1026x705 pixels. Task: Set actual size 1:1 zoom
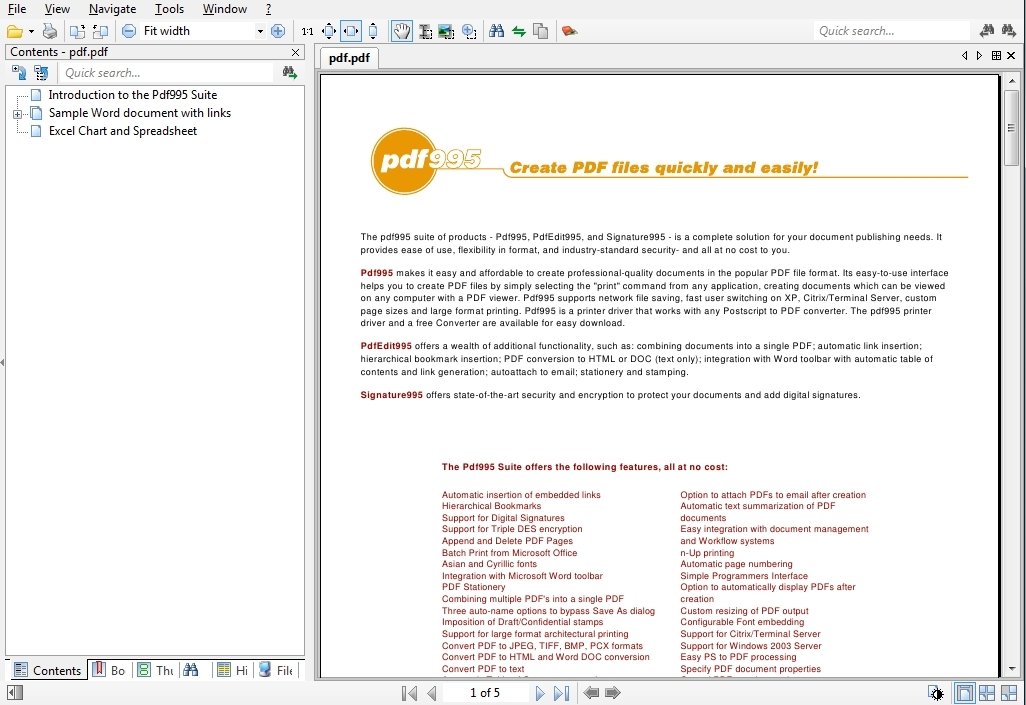click(307, 31)
